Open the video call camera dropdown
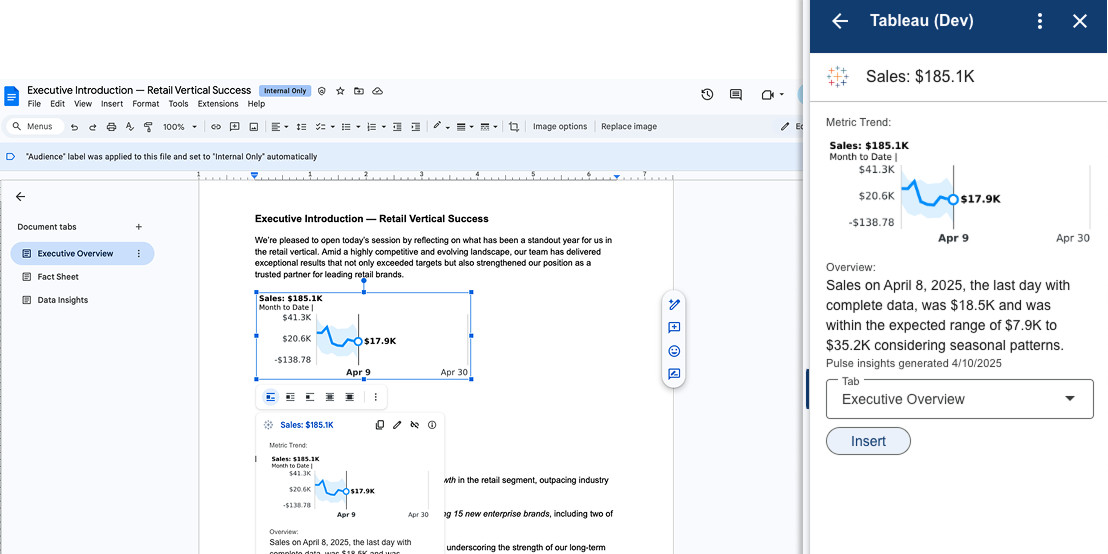The width and height of the screenshot is (1108, 554). coord(773,95)
